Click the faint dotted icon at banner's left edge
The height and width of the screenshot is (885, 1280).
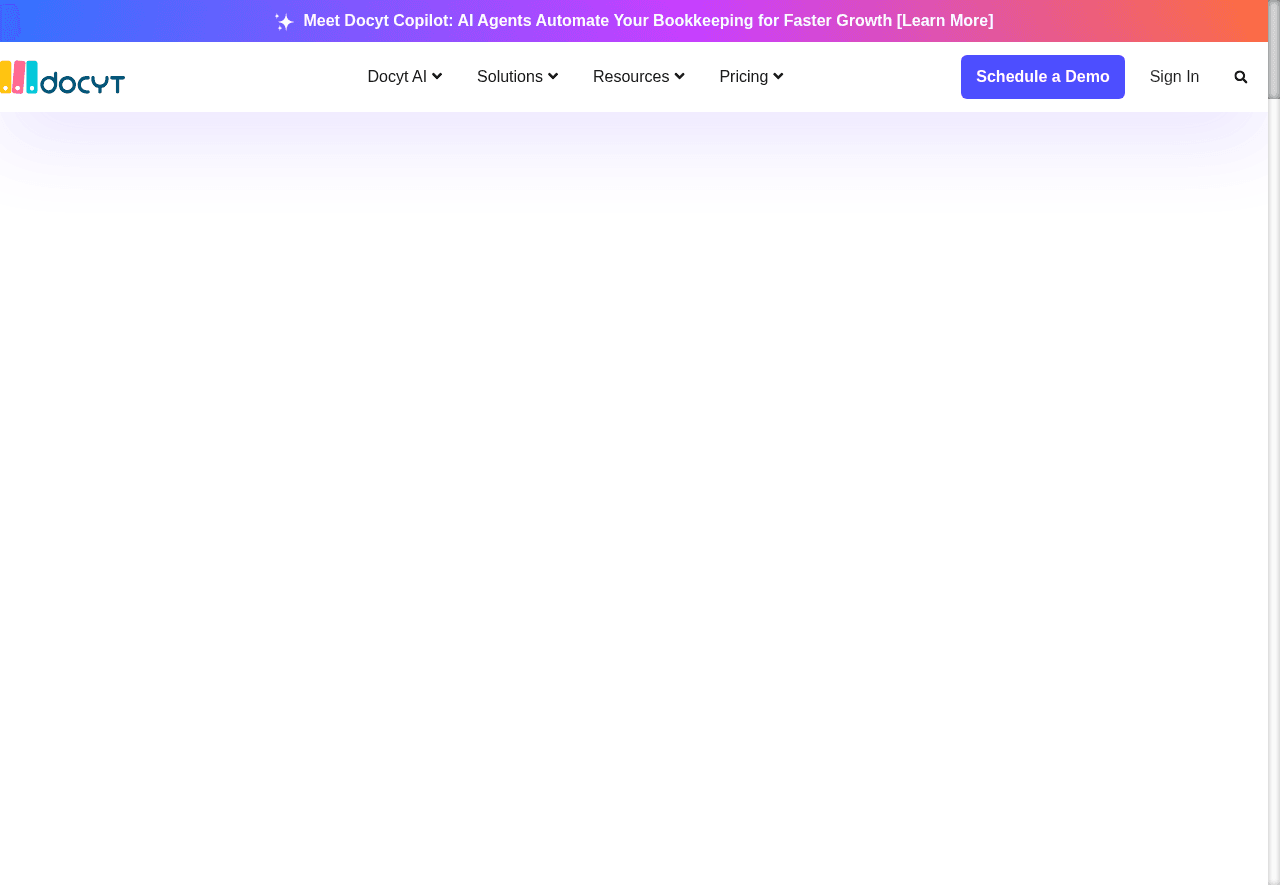point(10,21)
